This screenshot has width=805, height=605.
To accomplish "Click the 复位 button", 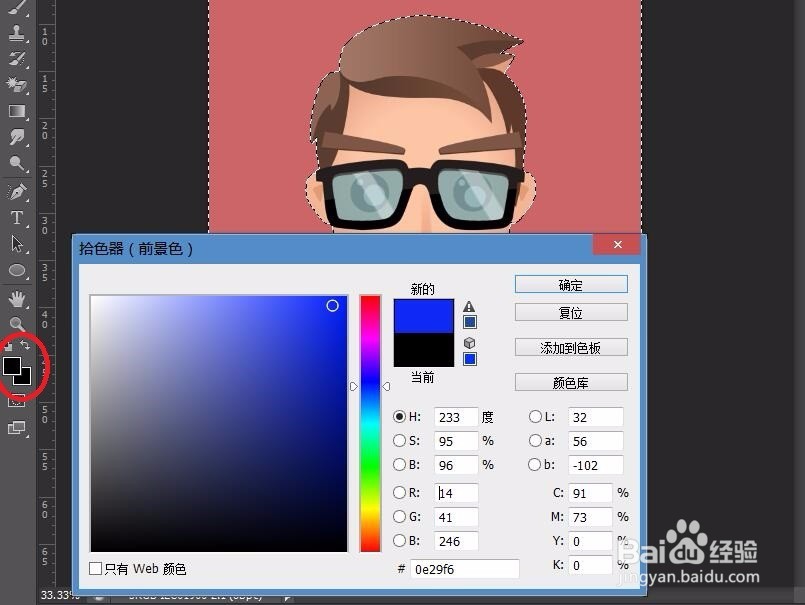I will 571,312.
